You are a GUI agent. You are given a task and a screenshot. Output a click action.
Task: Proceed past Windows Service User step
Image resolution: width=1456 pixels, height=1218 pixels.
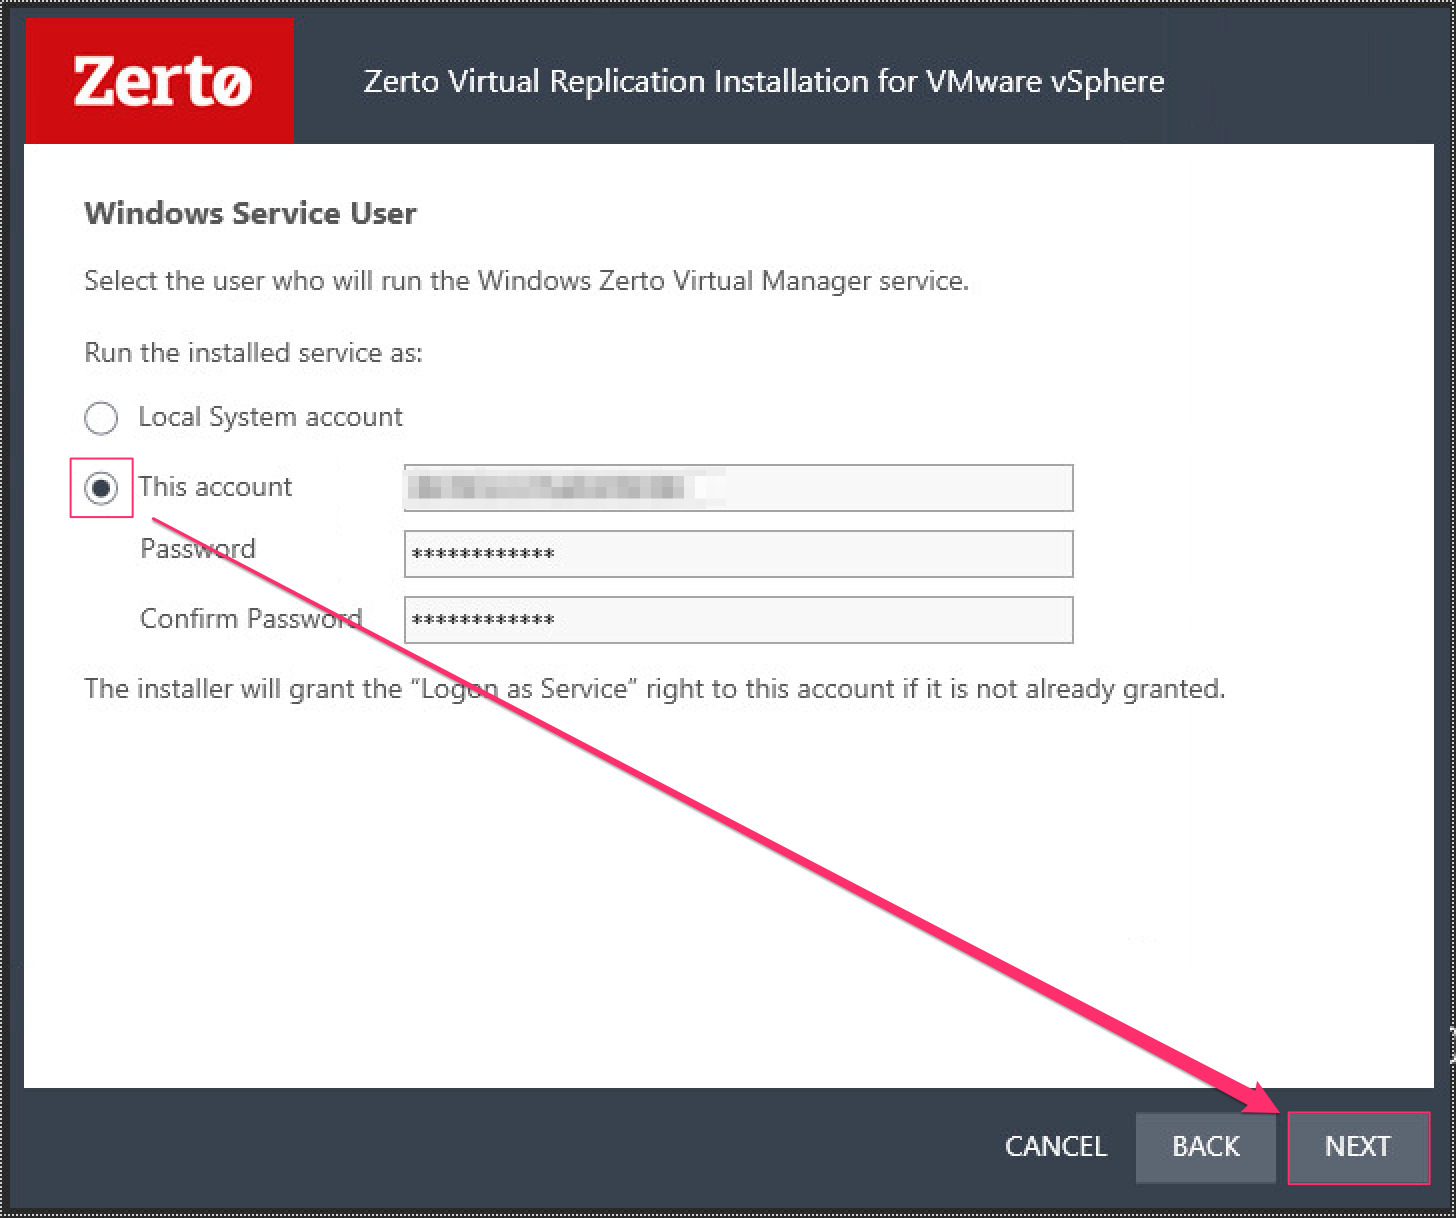point(1358,1147)
